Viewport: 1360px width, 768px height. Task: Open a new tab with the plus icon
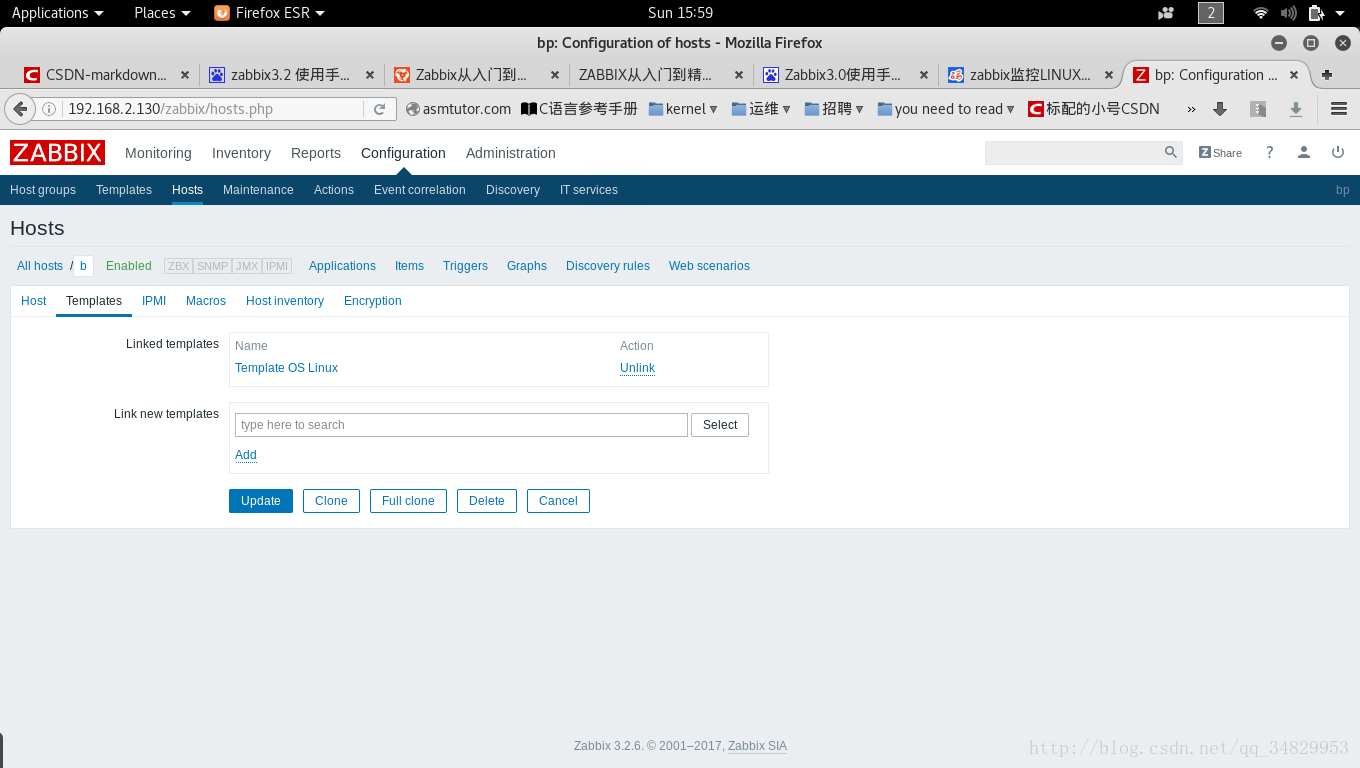pyautogui.click(x=1327, y=75)
